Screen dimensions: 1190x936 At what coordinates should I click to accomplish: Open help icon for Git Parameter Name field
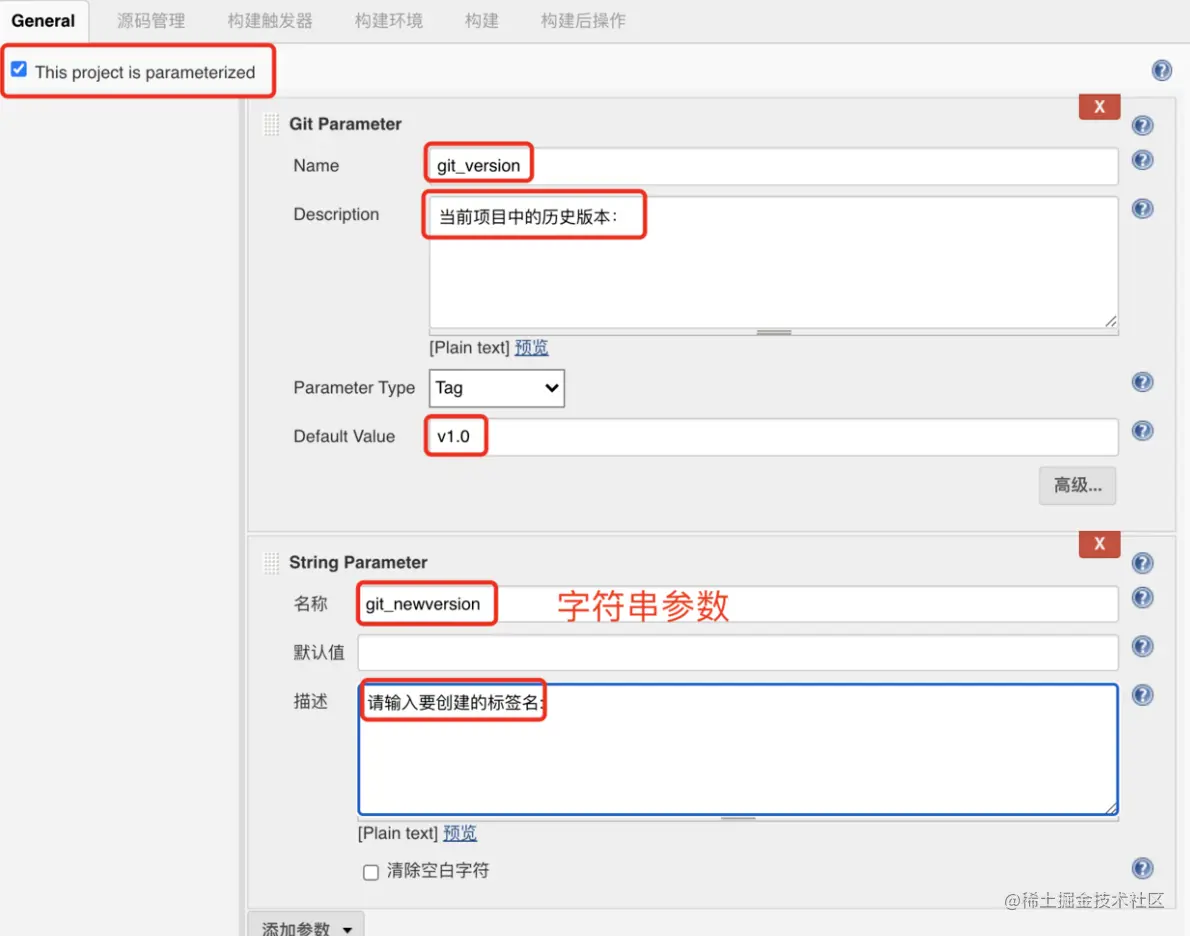coord(1142,160)
